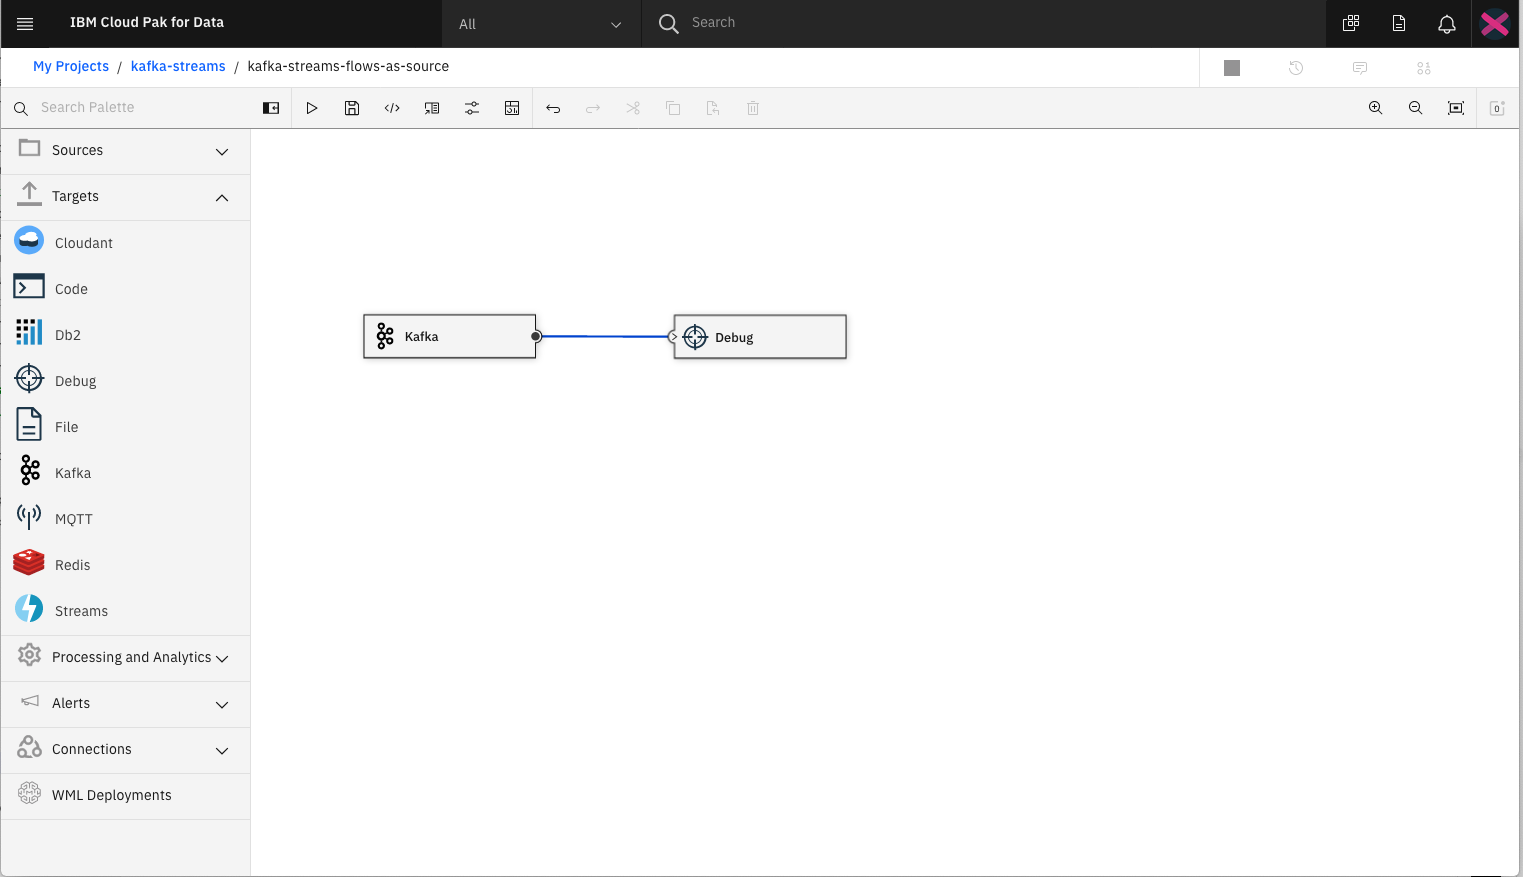This screenshot has width=1523, height=877.
Task: Open the notifications bell
Action: (1447, 23)
